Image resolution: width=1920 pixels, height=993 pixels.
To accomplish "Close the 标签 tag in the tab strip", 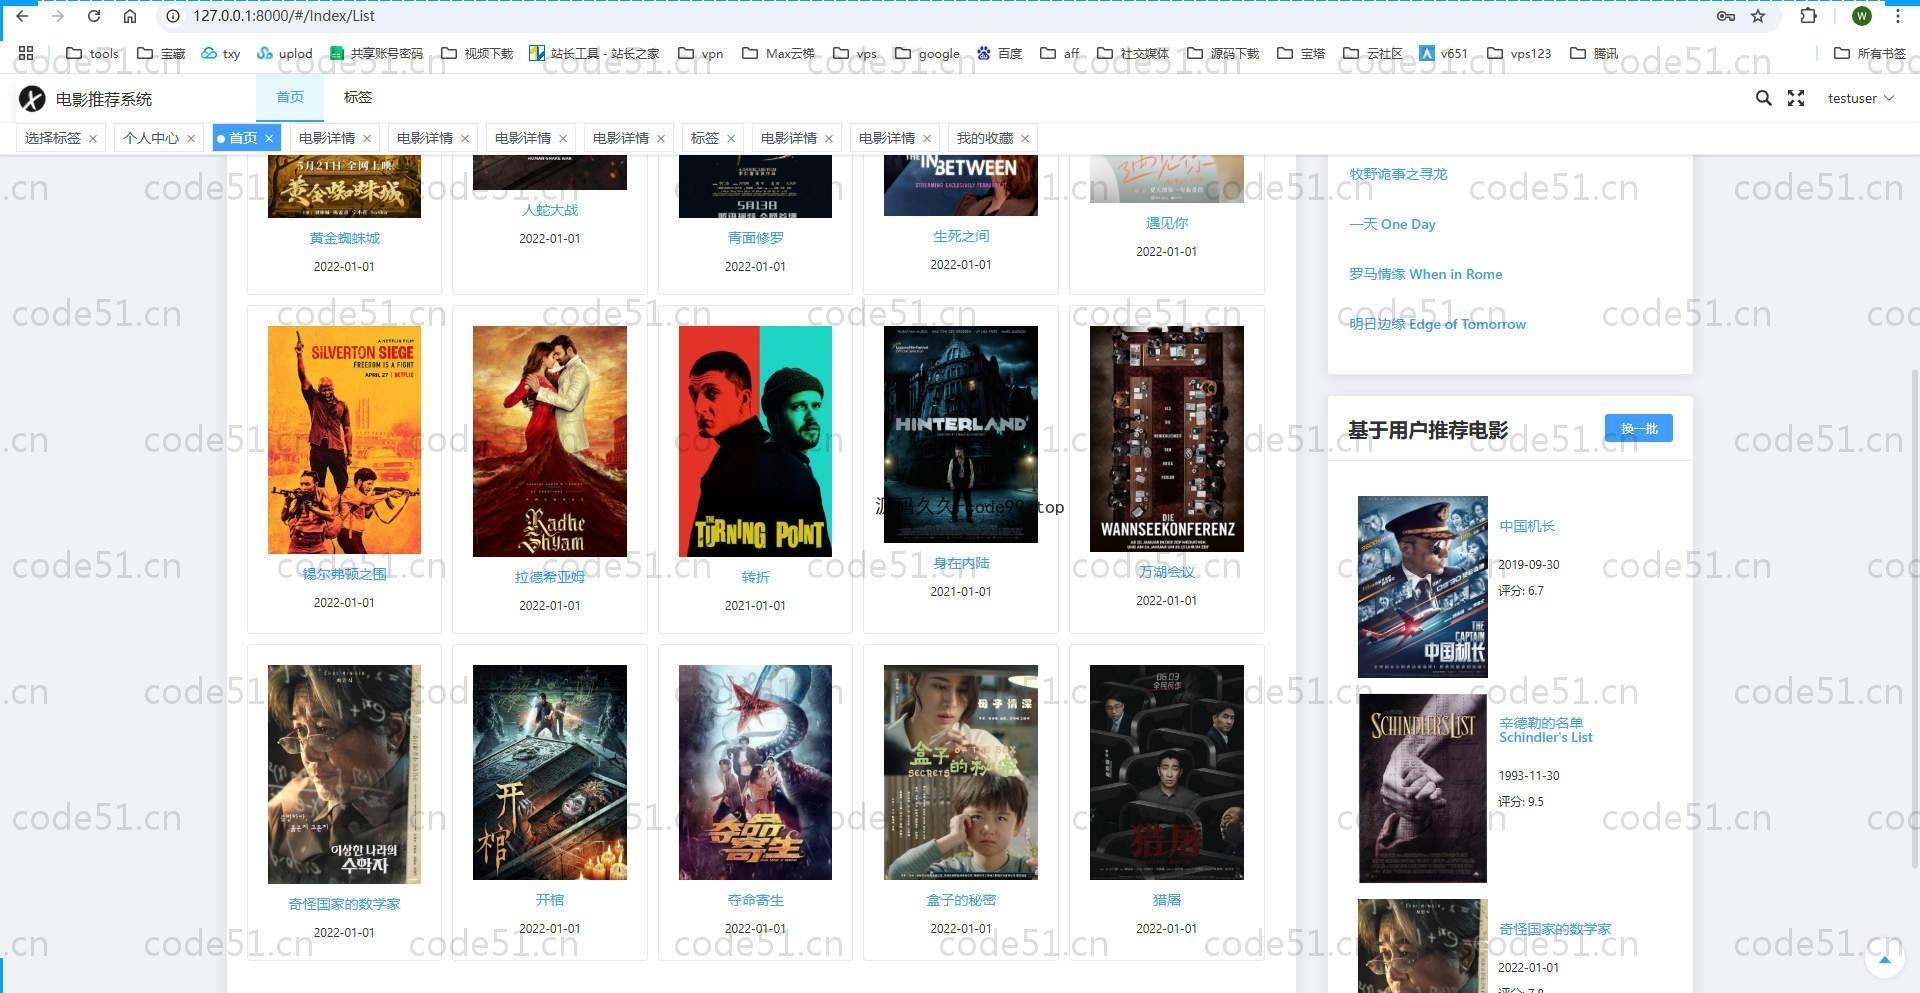I will [x=731, y=139].
